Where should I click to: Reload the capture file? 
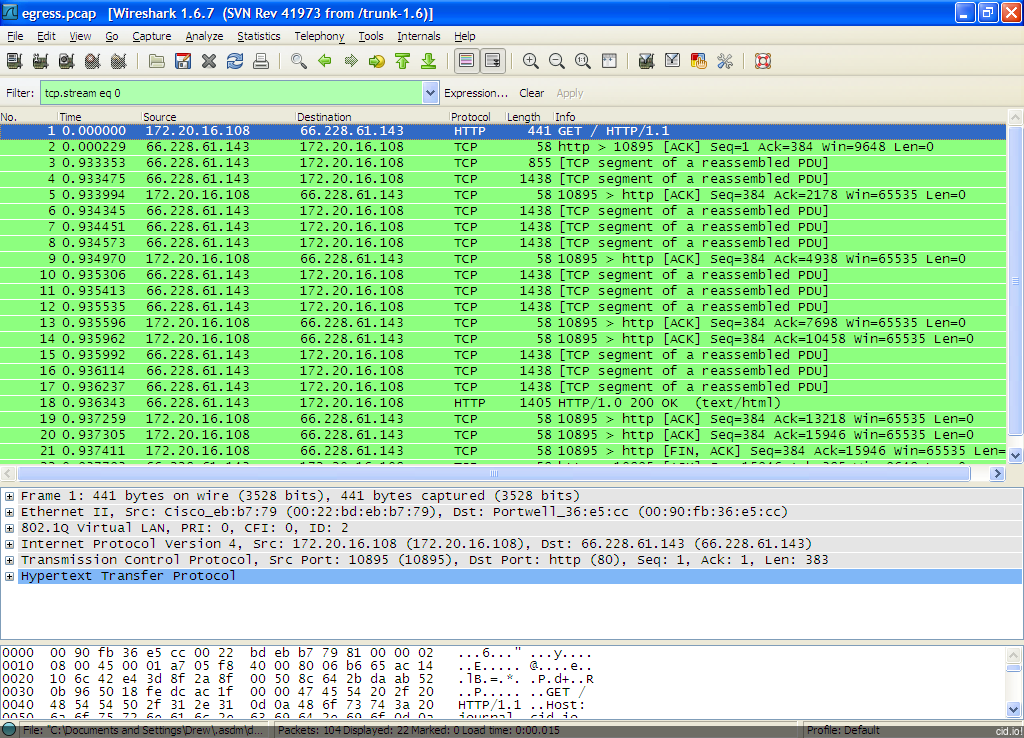pyautogui.click(x=235, y=61)
